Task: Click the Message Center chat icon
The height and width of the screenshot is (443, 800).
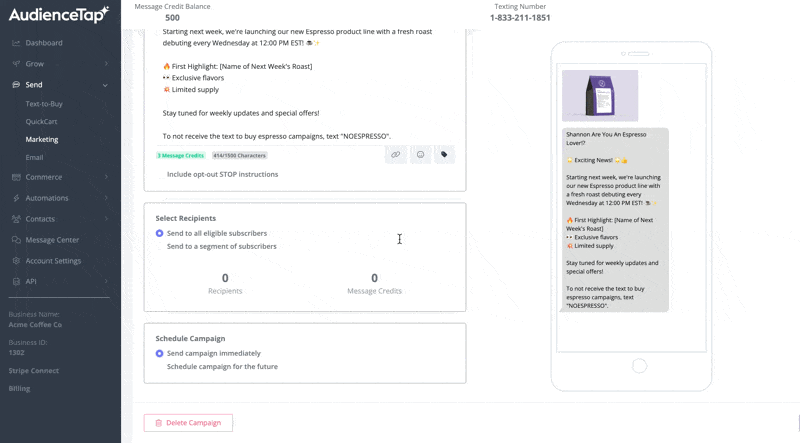Action: 16,240
